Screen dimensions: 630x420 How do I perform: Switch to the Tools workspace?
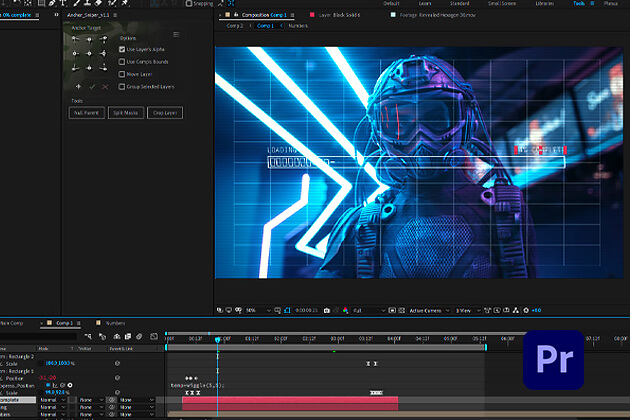[x=579, y=3]
